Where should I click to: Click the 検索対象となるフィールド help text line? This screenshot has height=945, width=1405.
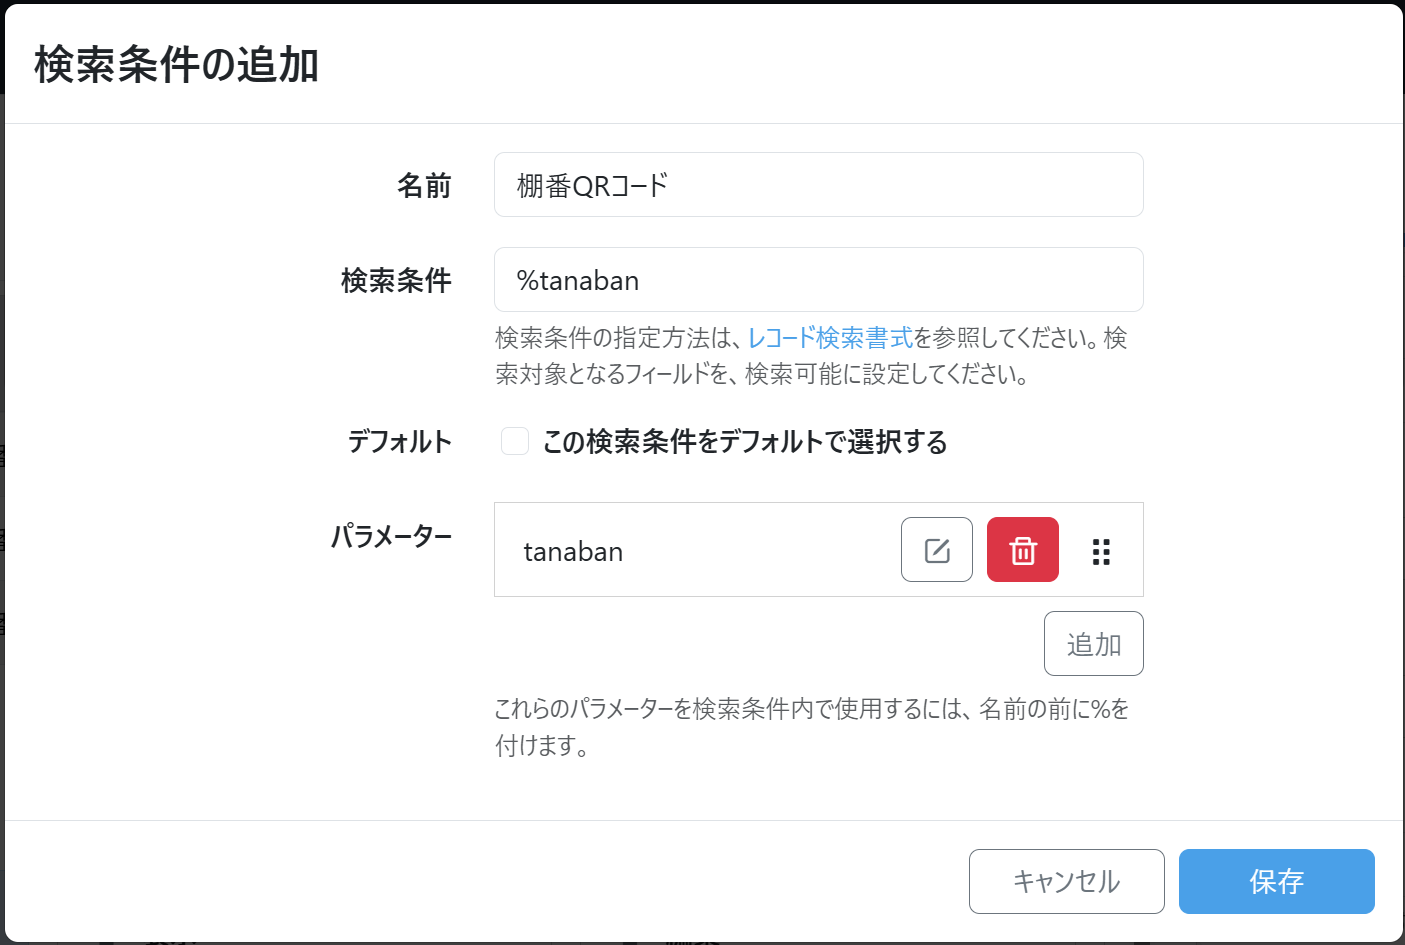click(760, 375)
